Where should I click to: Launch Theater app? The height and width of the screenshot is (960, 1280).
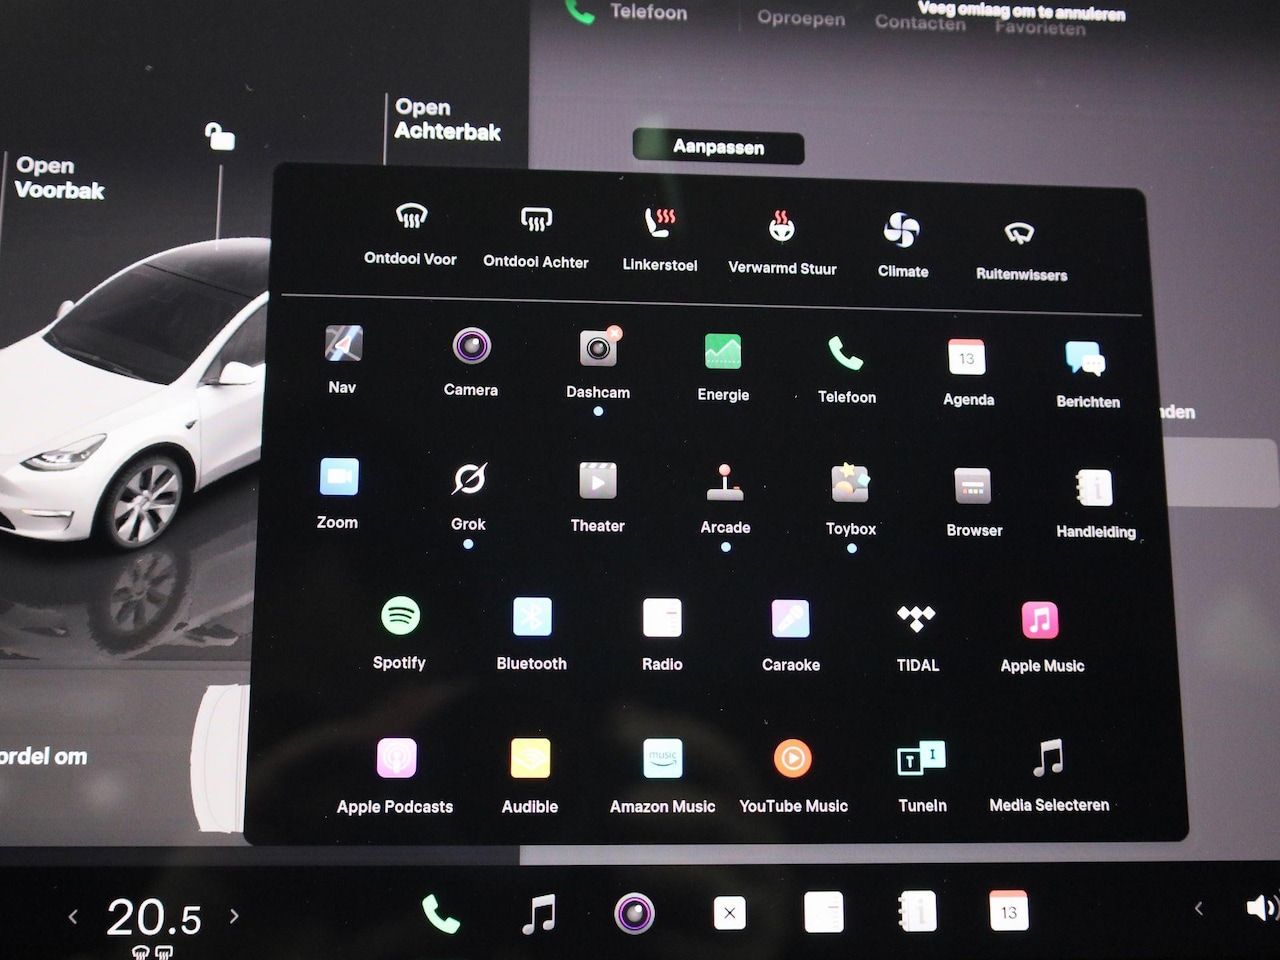[x=598, y=498]
